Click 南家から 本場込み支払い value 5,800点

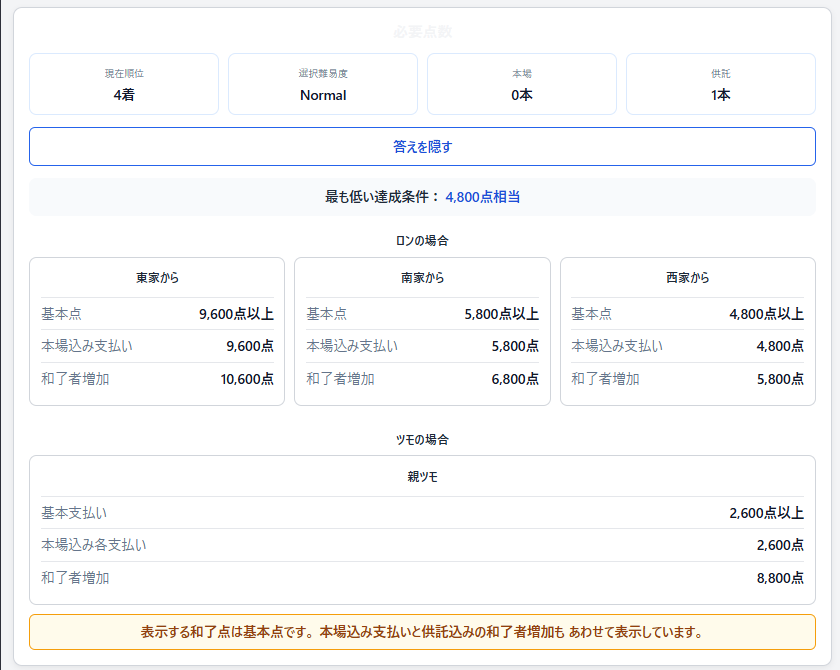[x=515, y=346]
